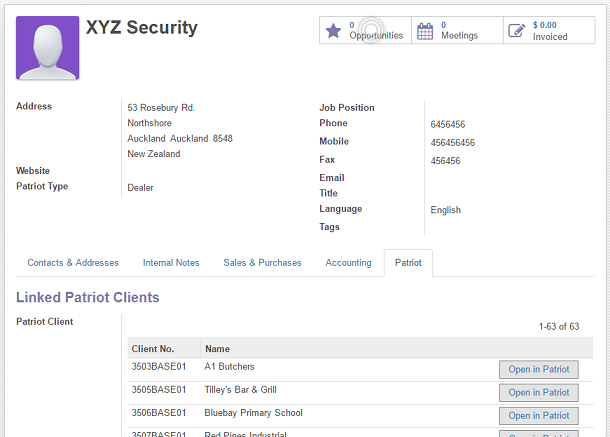The height and width of the screenshot is (437, 610).
Task: Sort by Client No. column header
Action: (x=153, y=349)
